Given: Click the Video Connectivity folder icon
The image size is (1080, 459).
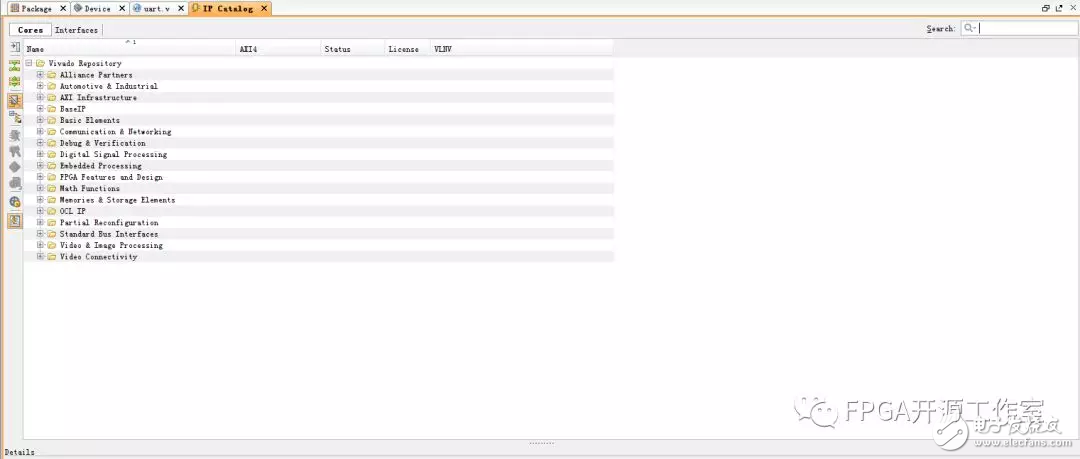Looking at the screenshot, I should pyautogui.click(x=51, y=256).
